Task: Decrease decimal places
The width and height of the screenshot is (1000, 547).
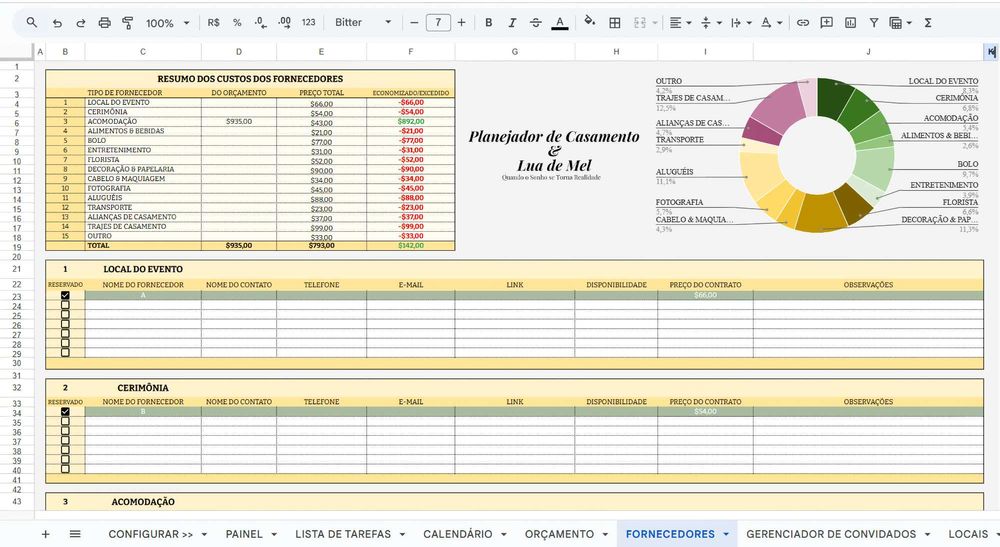Action: pyautogui.click(x=260, y=22)
